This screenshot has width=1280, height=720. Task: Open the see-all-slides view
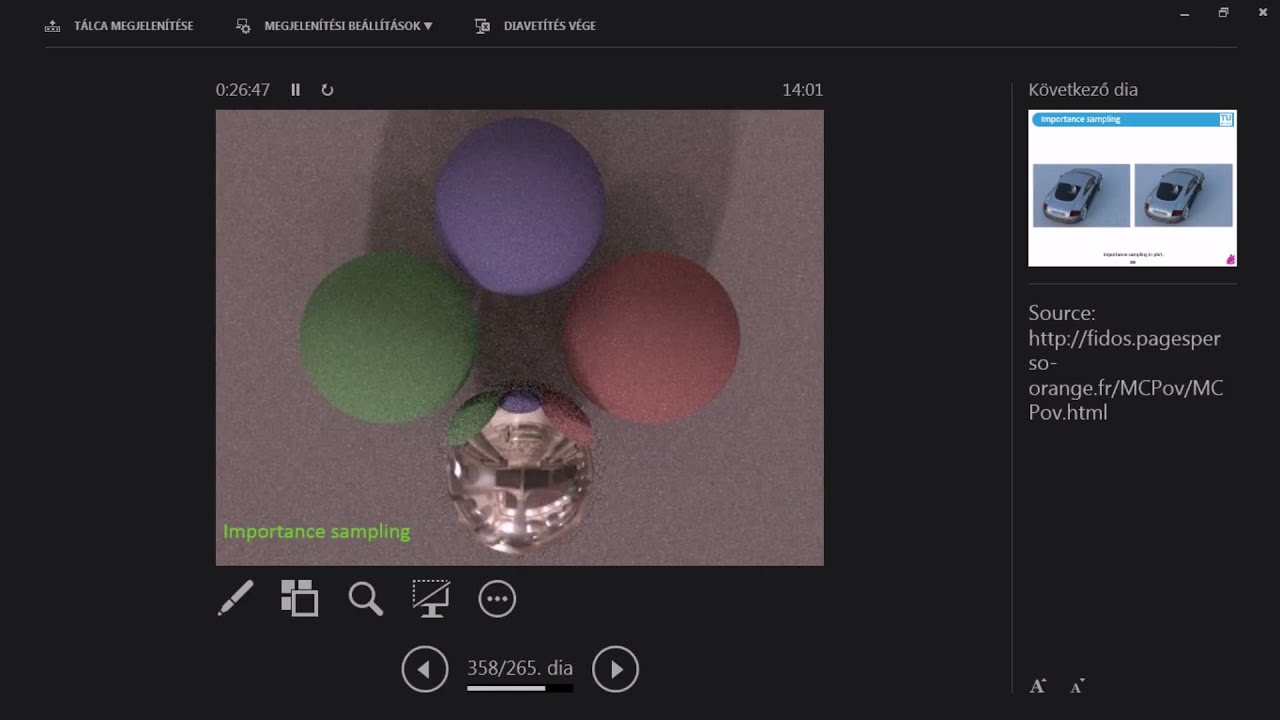[300, 598]
